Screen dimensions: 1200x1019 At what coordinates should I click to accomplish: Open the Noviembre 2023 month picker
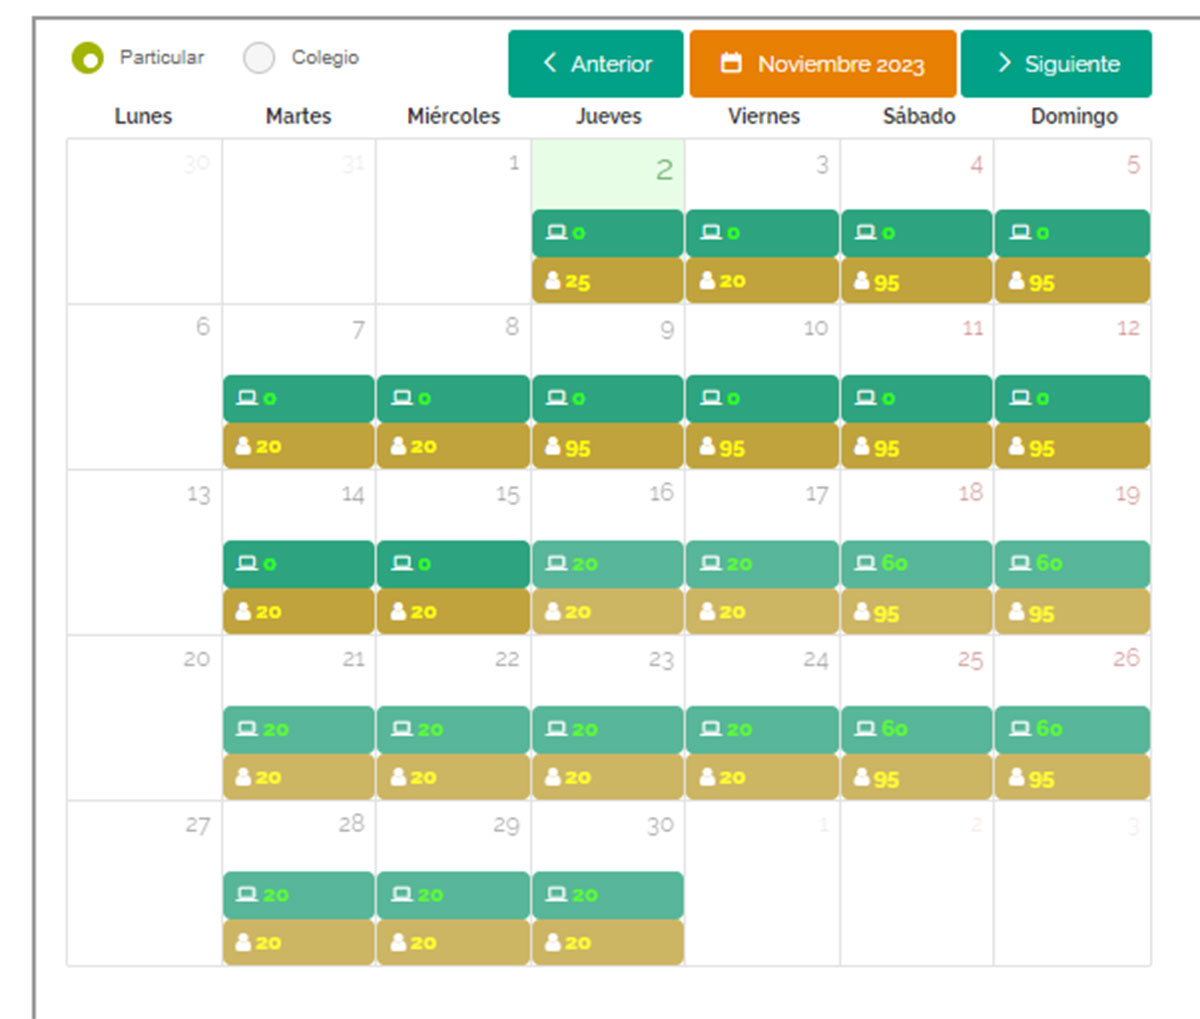pyautogui.click(x=823, y=64)
